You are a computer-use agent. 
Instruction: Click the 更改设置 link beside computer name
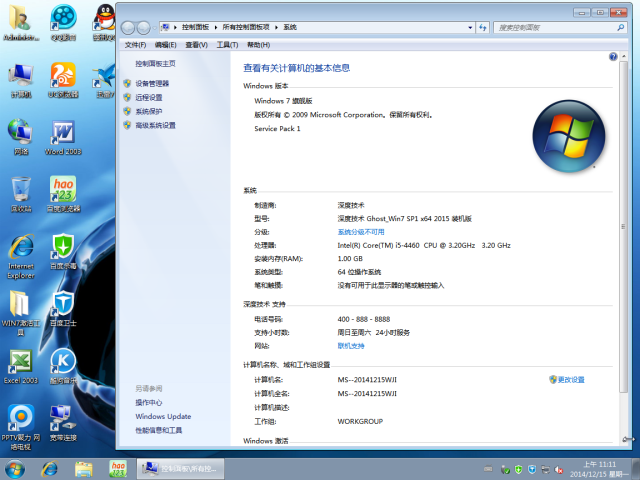click(570, 380)
